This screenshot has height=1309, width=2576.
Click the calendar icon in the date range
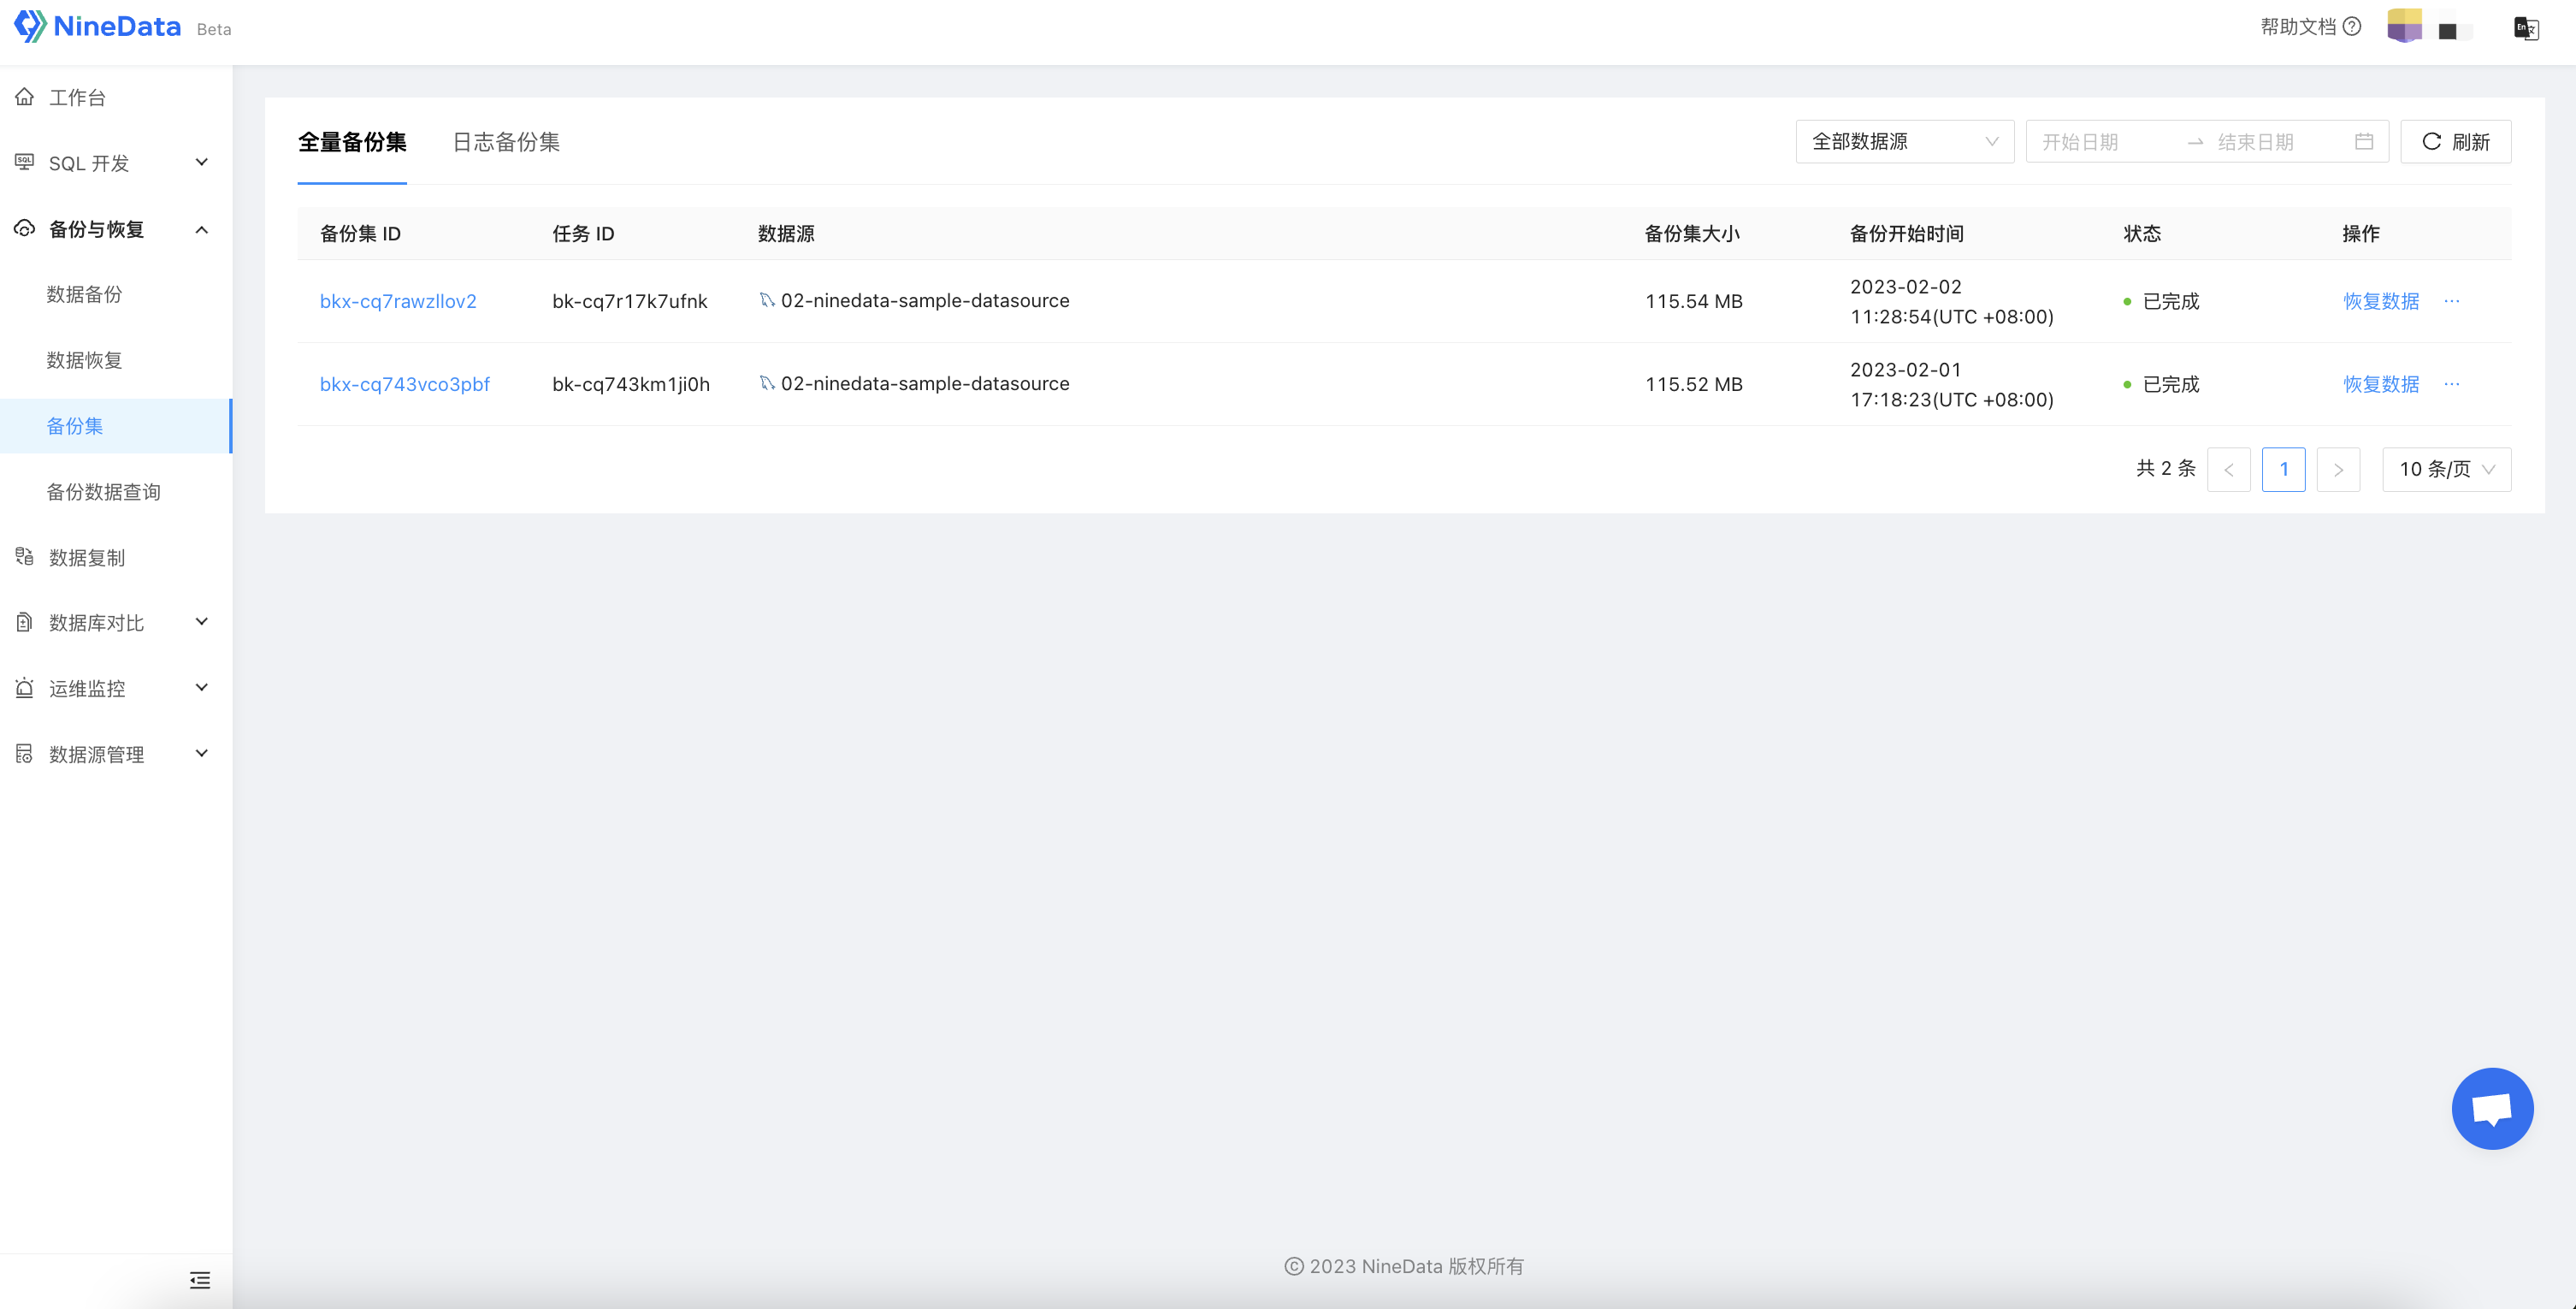click(2364, 142)
